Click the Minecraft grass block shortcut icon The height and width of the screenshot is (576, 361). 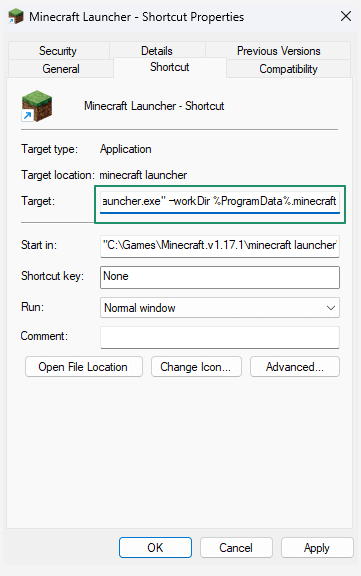36,106
